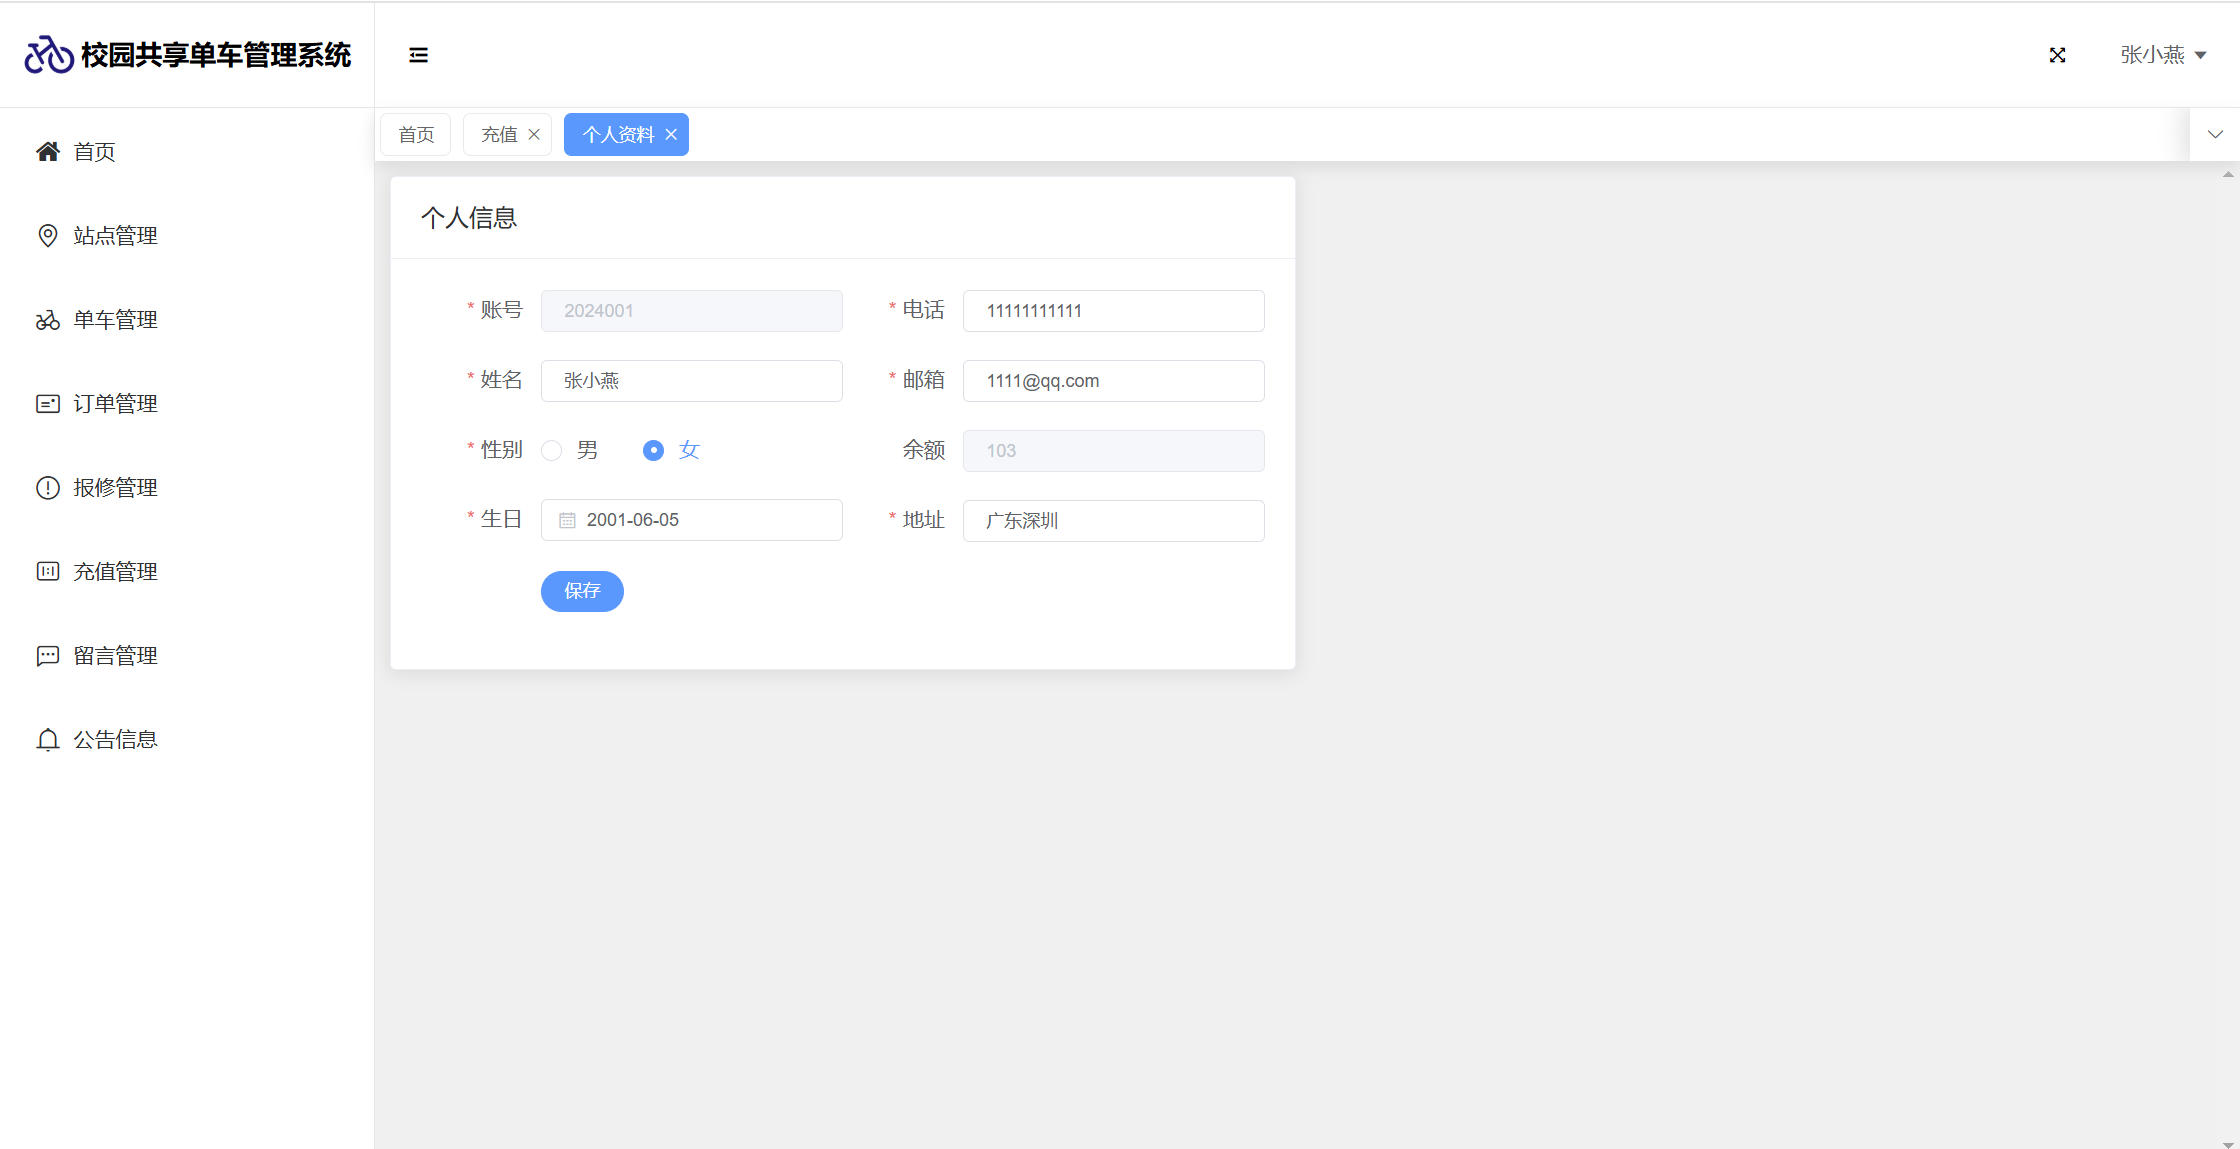Switch to 充值 tab
This screenshot has height=1149, width=2240.
(x=499, y=135)
